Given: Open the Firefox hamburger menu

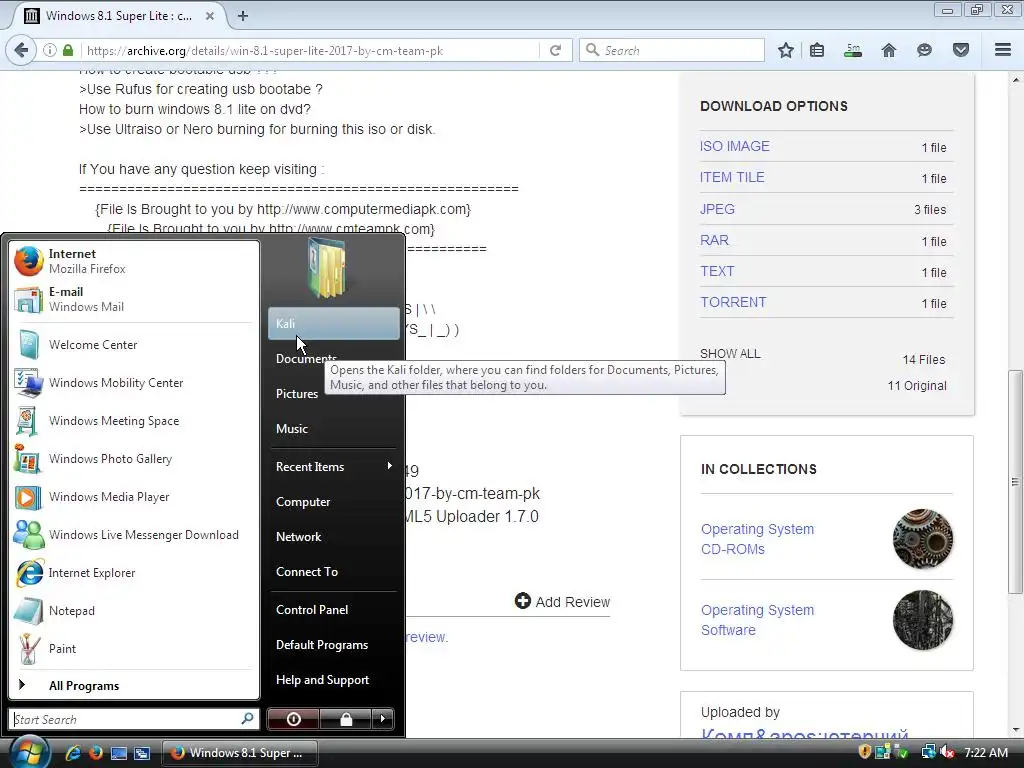Looking at the screenshot, I should (1003, 50).
